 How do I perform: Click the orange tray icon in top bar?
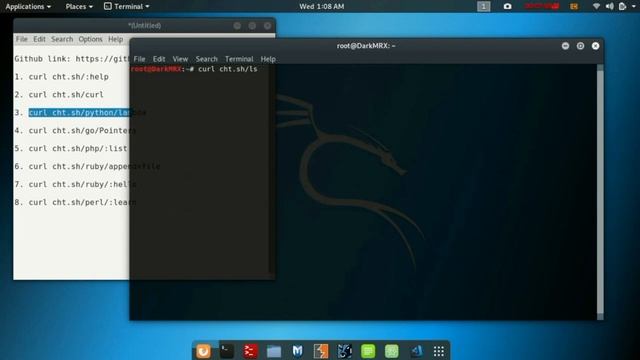coord(574,6)
